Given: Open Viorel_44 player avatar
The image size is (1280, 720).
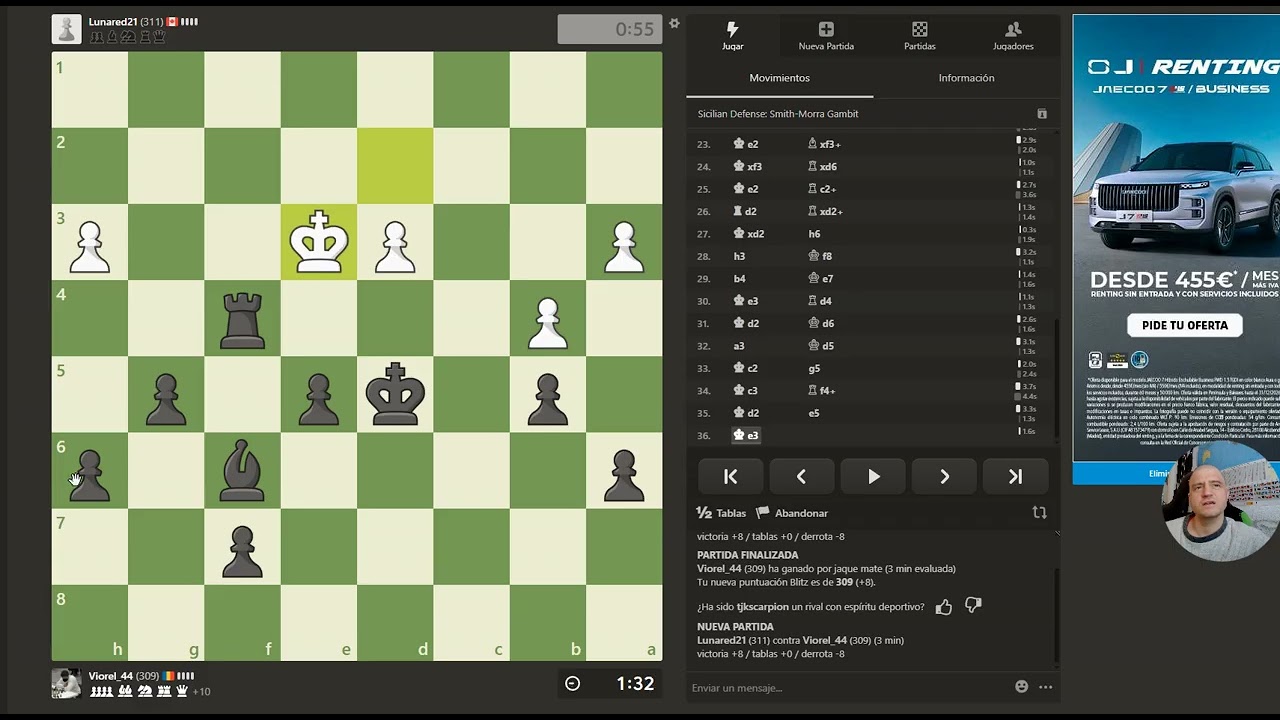Looking at the screenshot, I should [x=66, y=683].
